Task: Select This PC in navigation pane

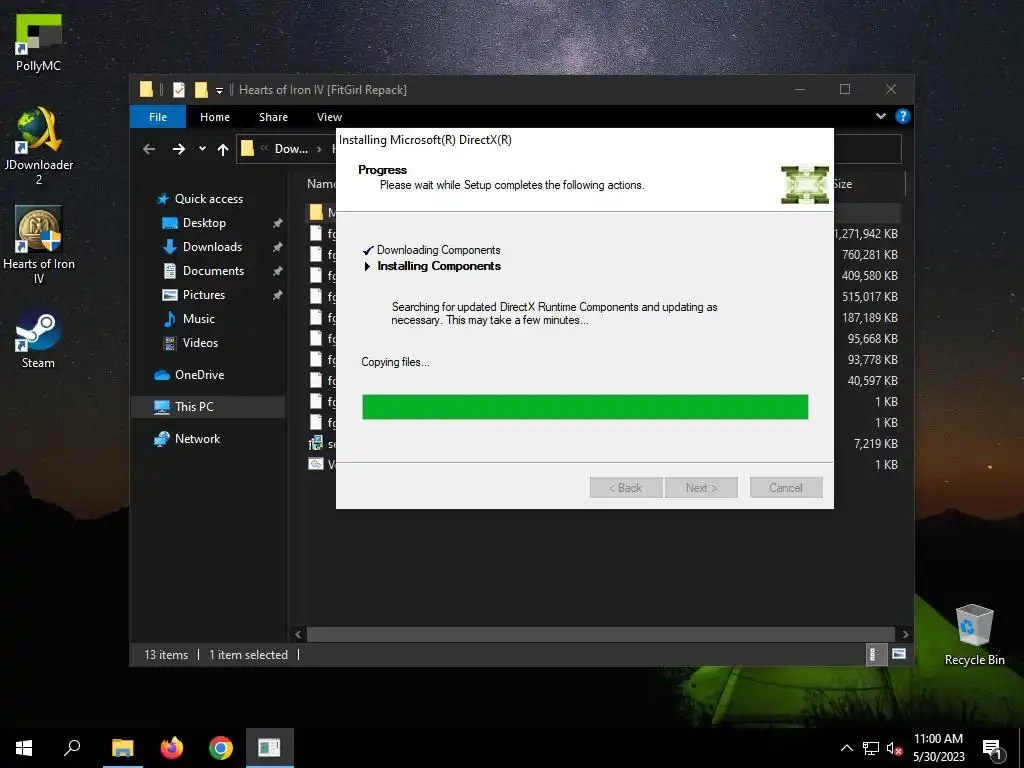Action: pyautogui.click(x=208, y=407)
